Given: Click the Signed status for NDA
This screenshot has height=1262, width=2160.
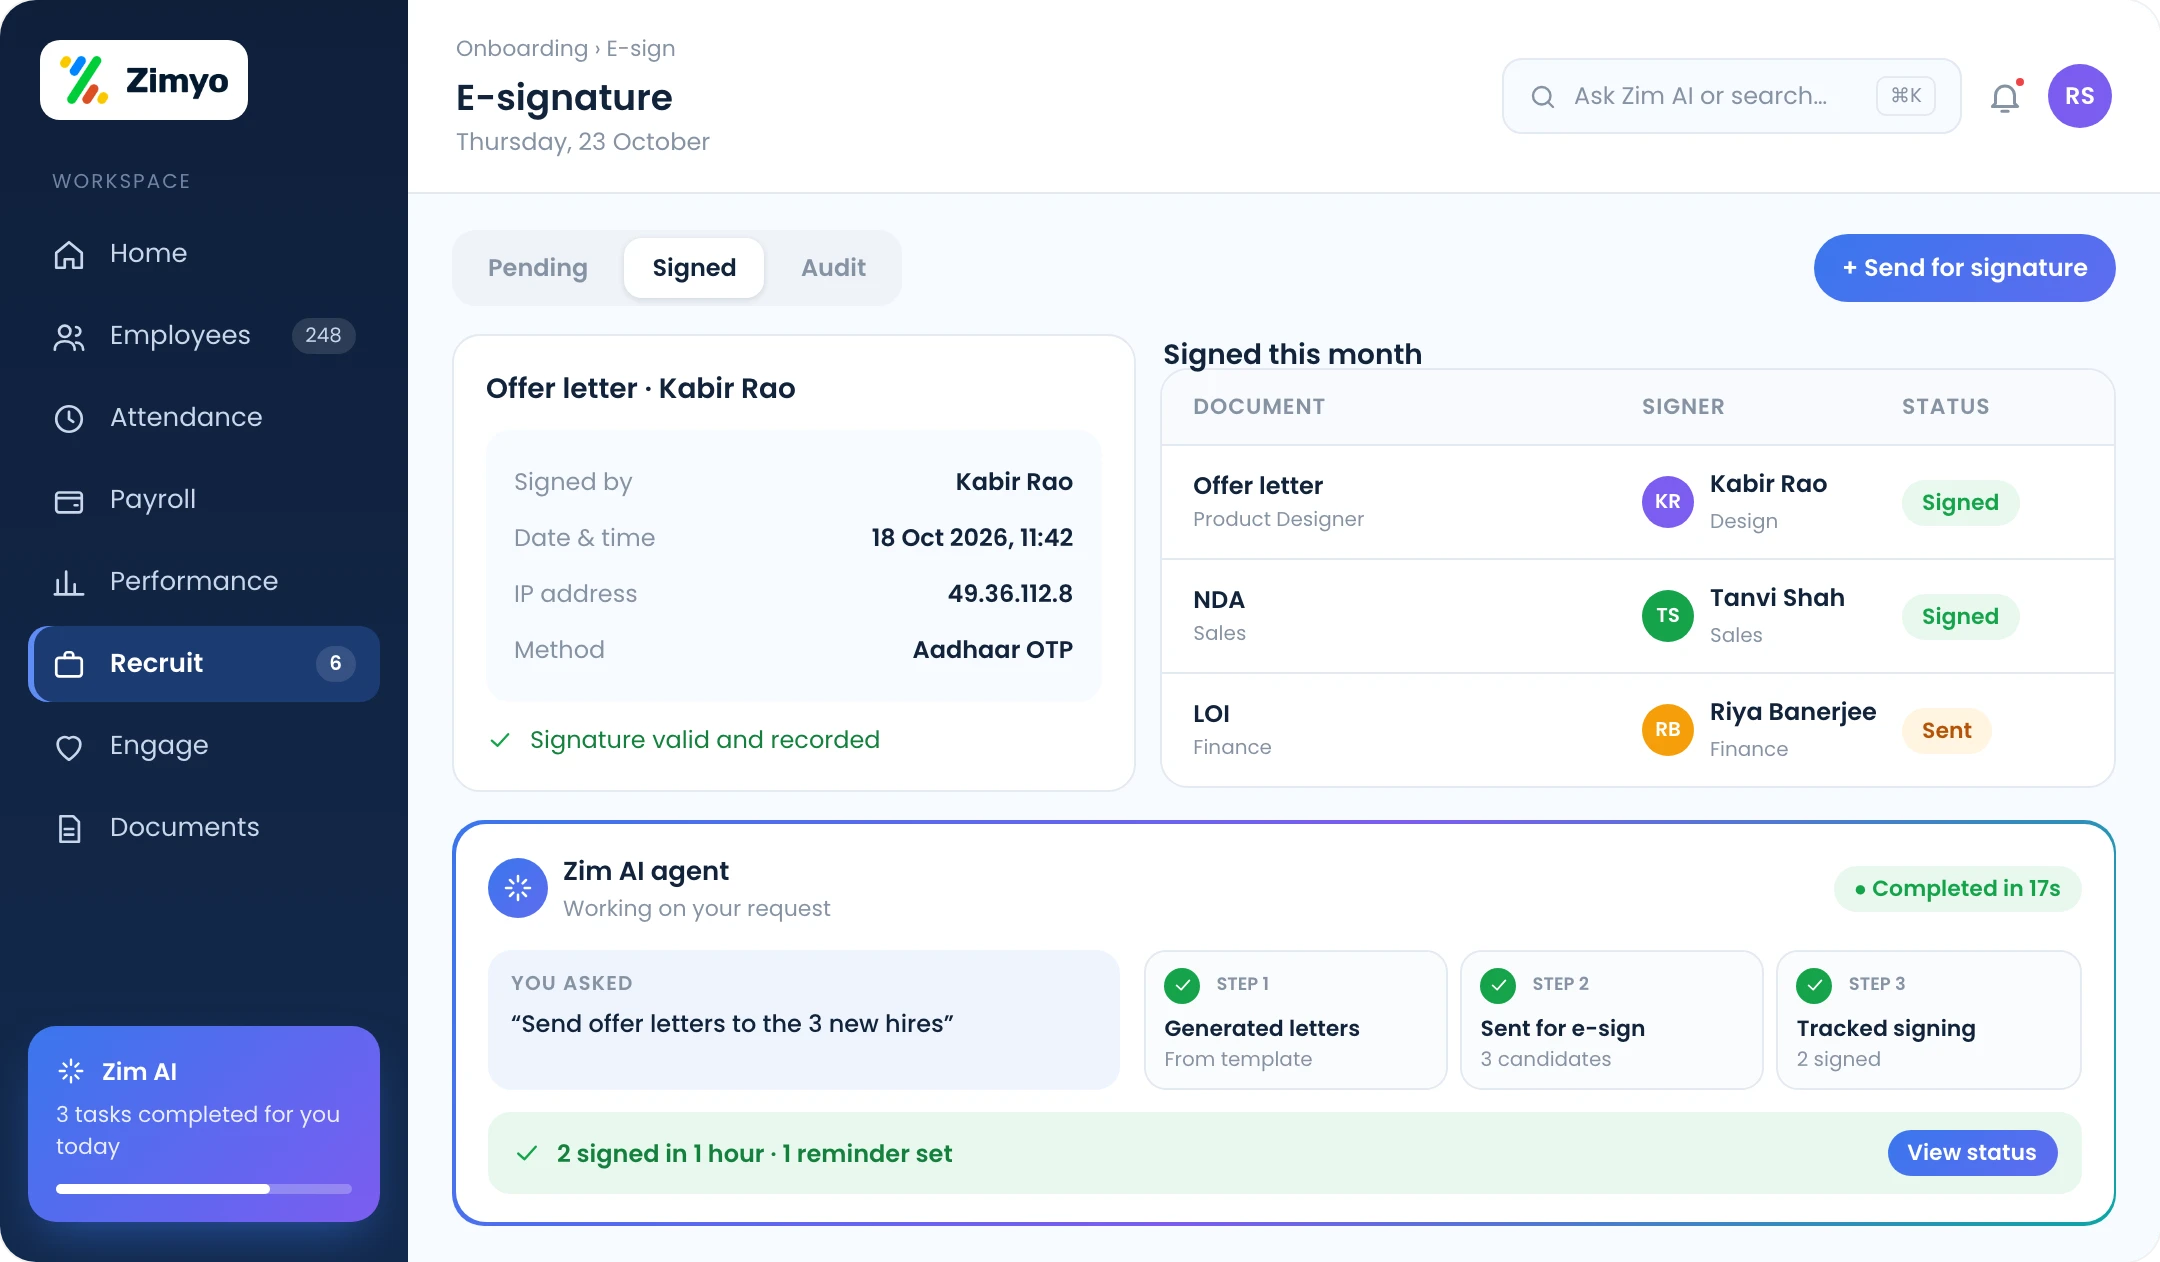Looking at the screenshot, I should click(x=1960, y=616).
